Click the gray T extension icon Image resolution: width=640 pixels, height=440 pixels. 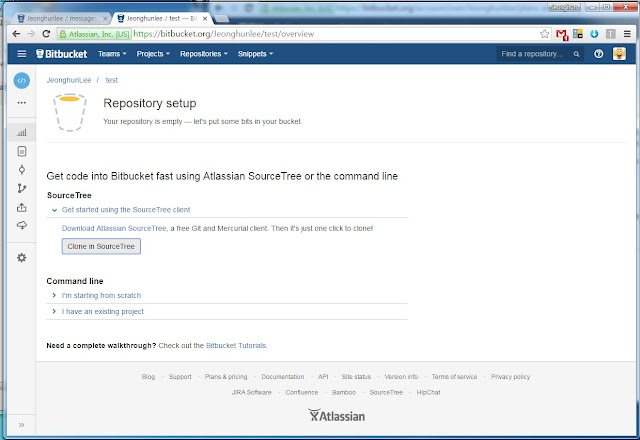611,34
